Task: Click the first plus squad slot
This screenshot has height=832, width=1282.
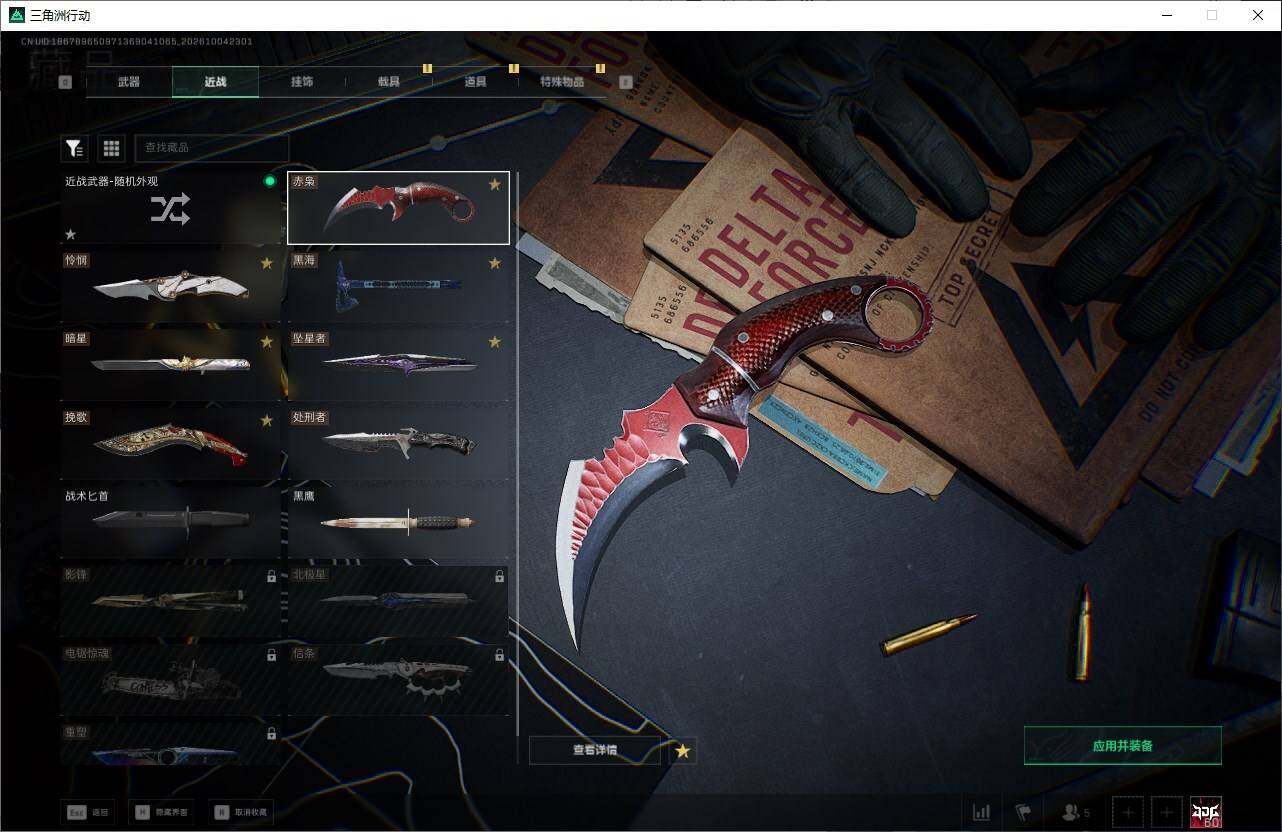Action: (1128, 812)
